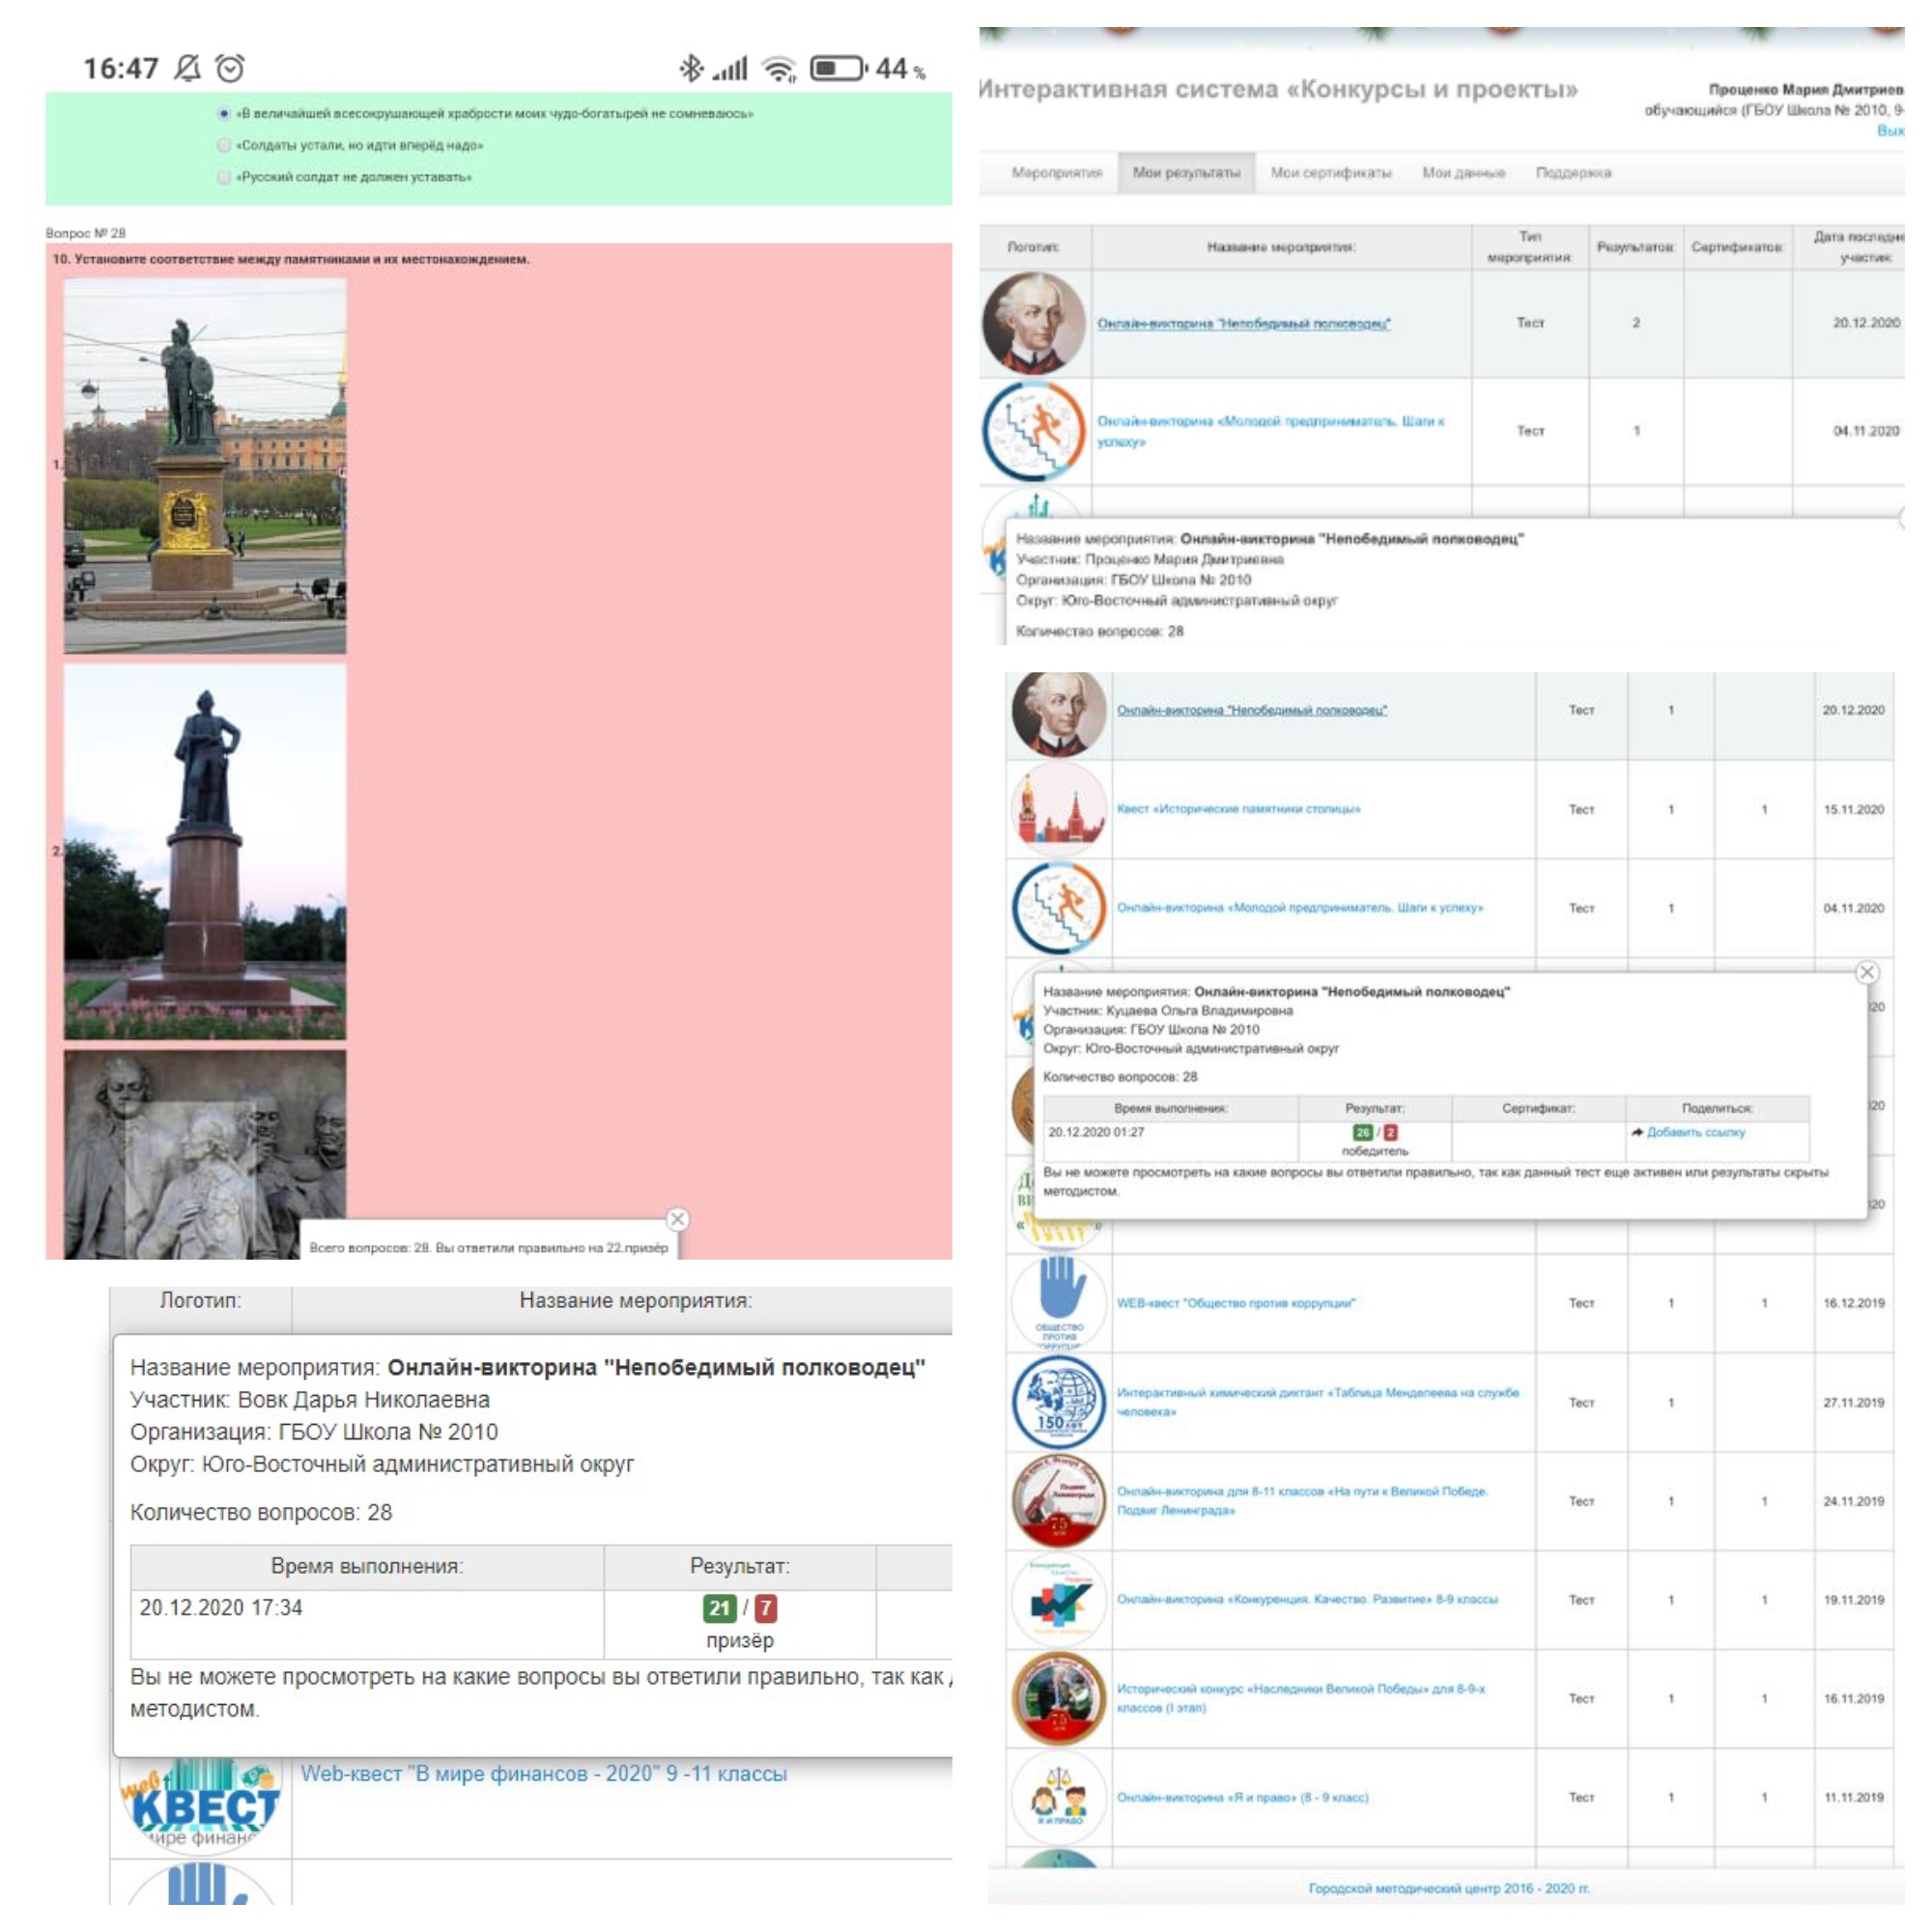This screenshot has width=1932, height=1932.
Task: Click the Наследники Великой Победы round logo
Action: 1059,1698
